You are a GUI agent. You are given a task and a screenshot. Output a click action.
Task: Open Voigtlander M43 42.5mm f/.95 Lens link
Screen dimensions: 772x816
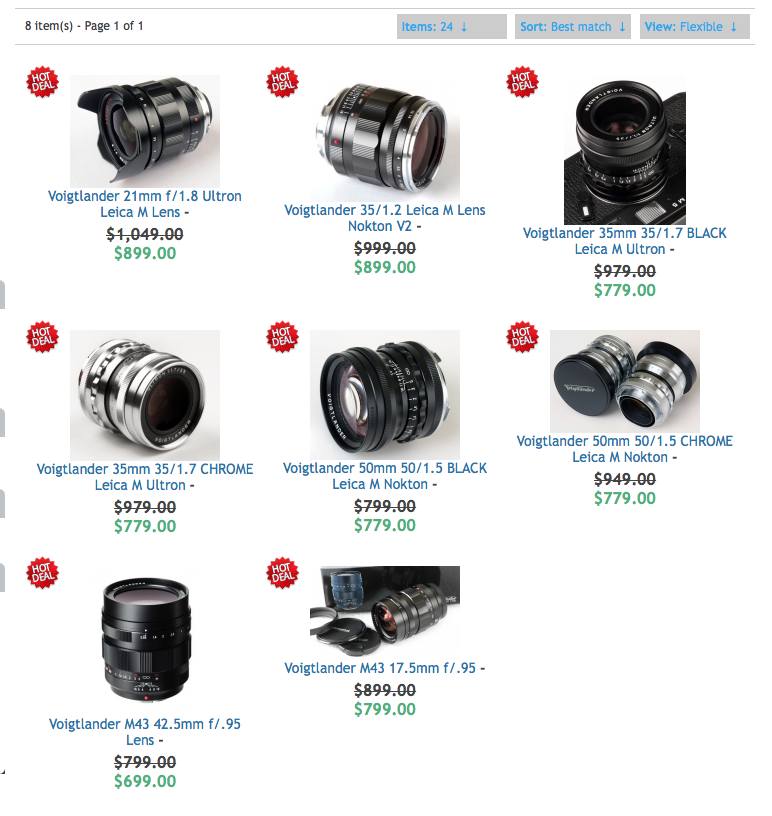[145, 732]
